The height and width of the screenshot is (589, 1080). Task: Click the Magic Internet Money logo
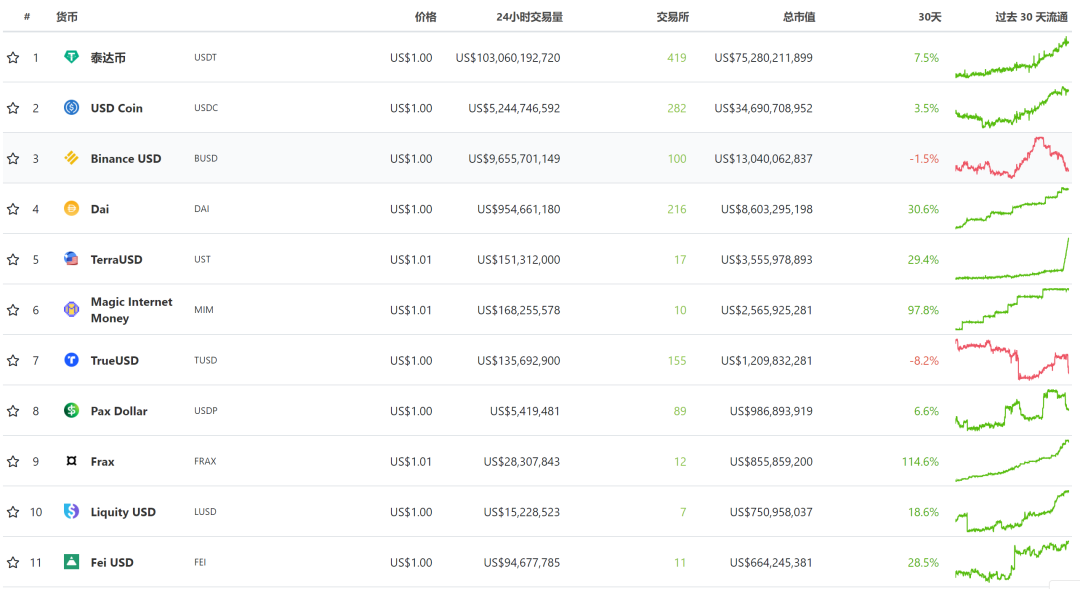(71, 309)
